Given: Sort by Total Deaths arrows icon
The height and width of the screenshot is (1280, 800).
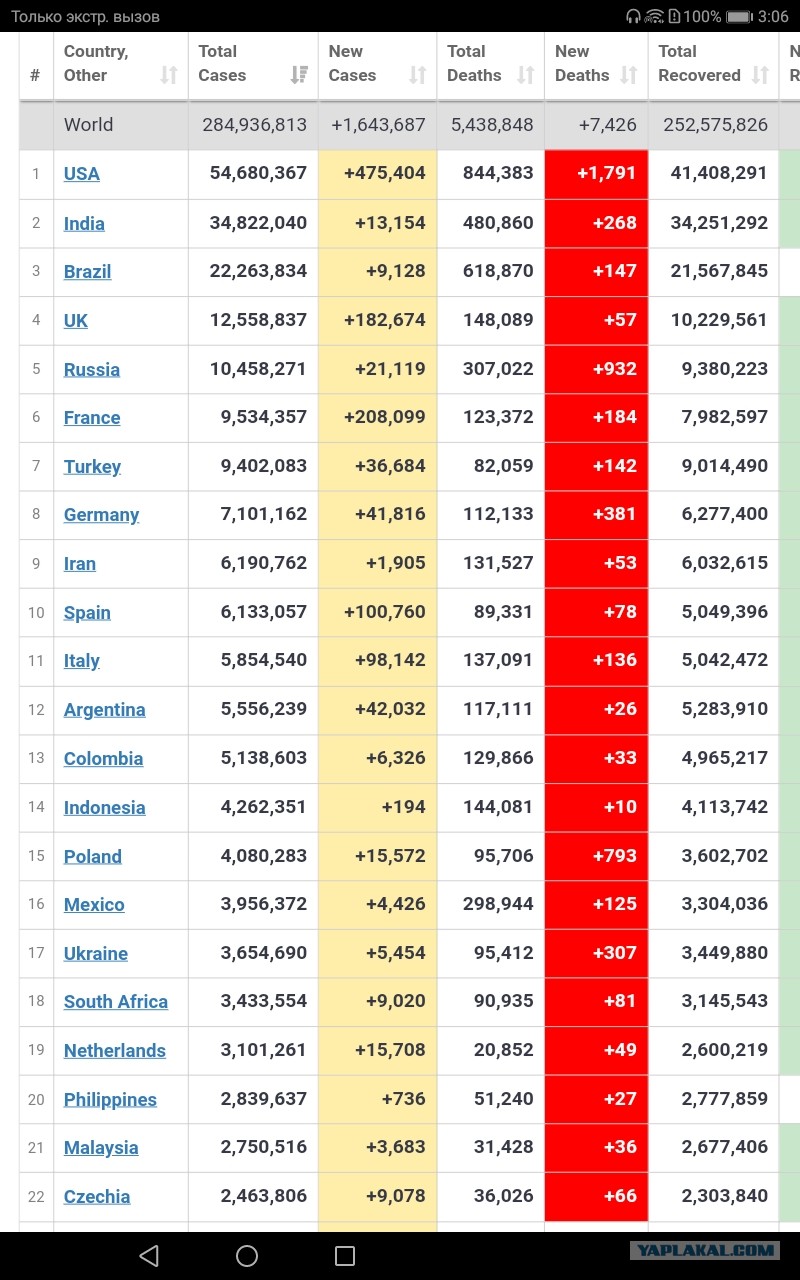Looking at the screenshot, I should 525,75.
